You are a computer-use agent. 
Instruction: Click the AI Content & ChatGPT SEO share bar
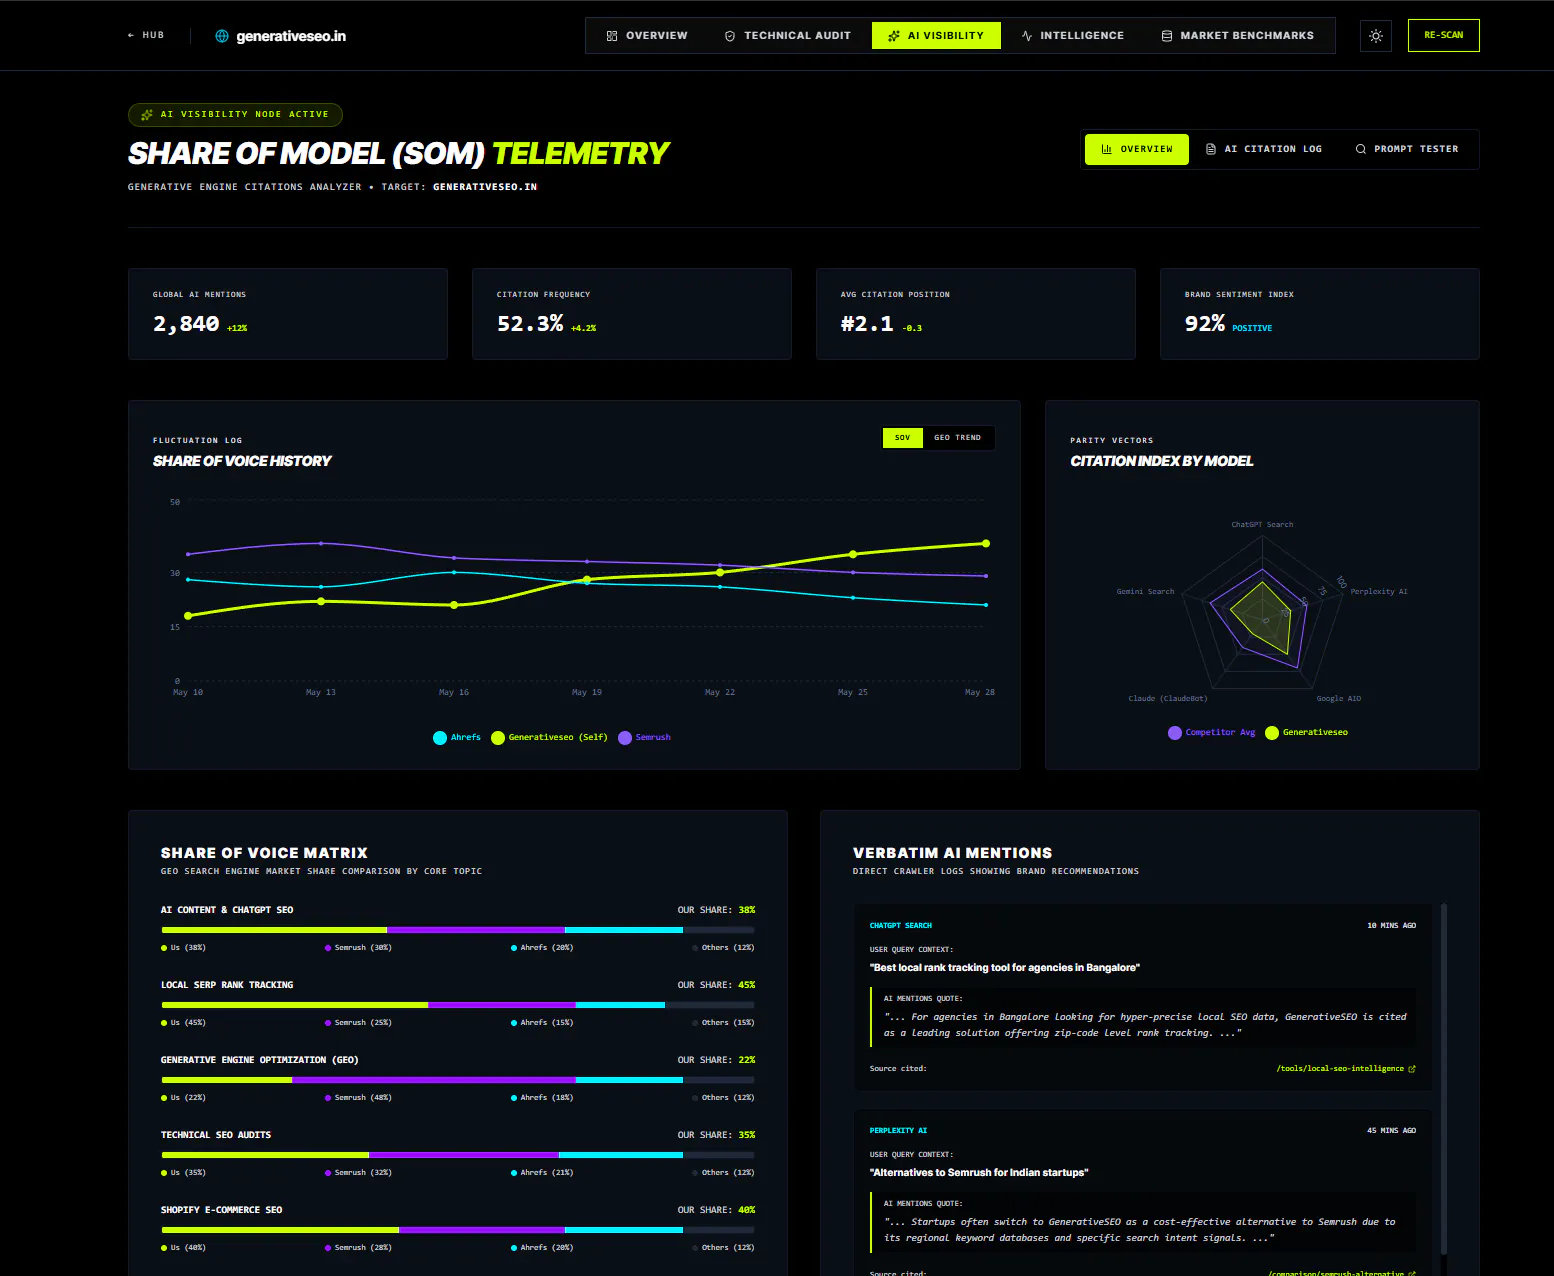(x=458, y=930)
